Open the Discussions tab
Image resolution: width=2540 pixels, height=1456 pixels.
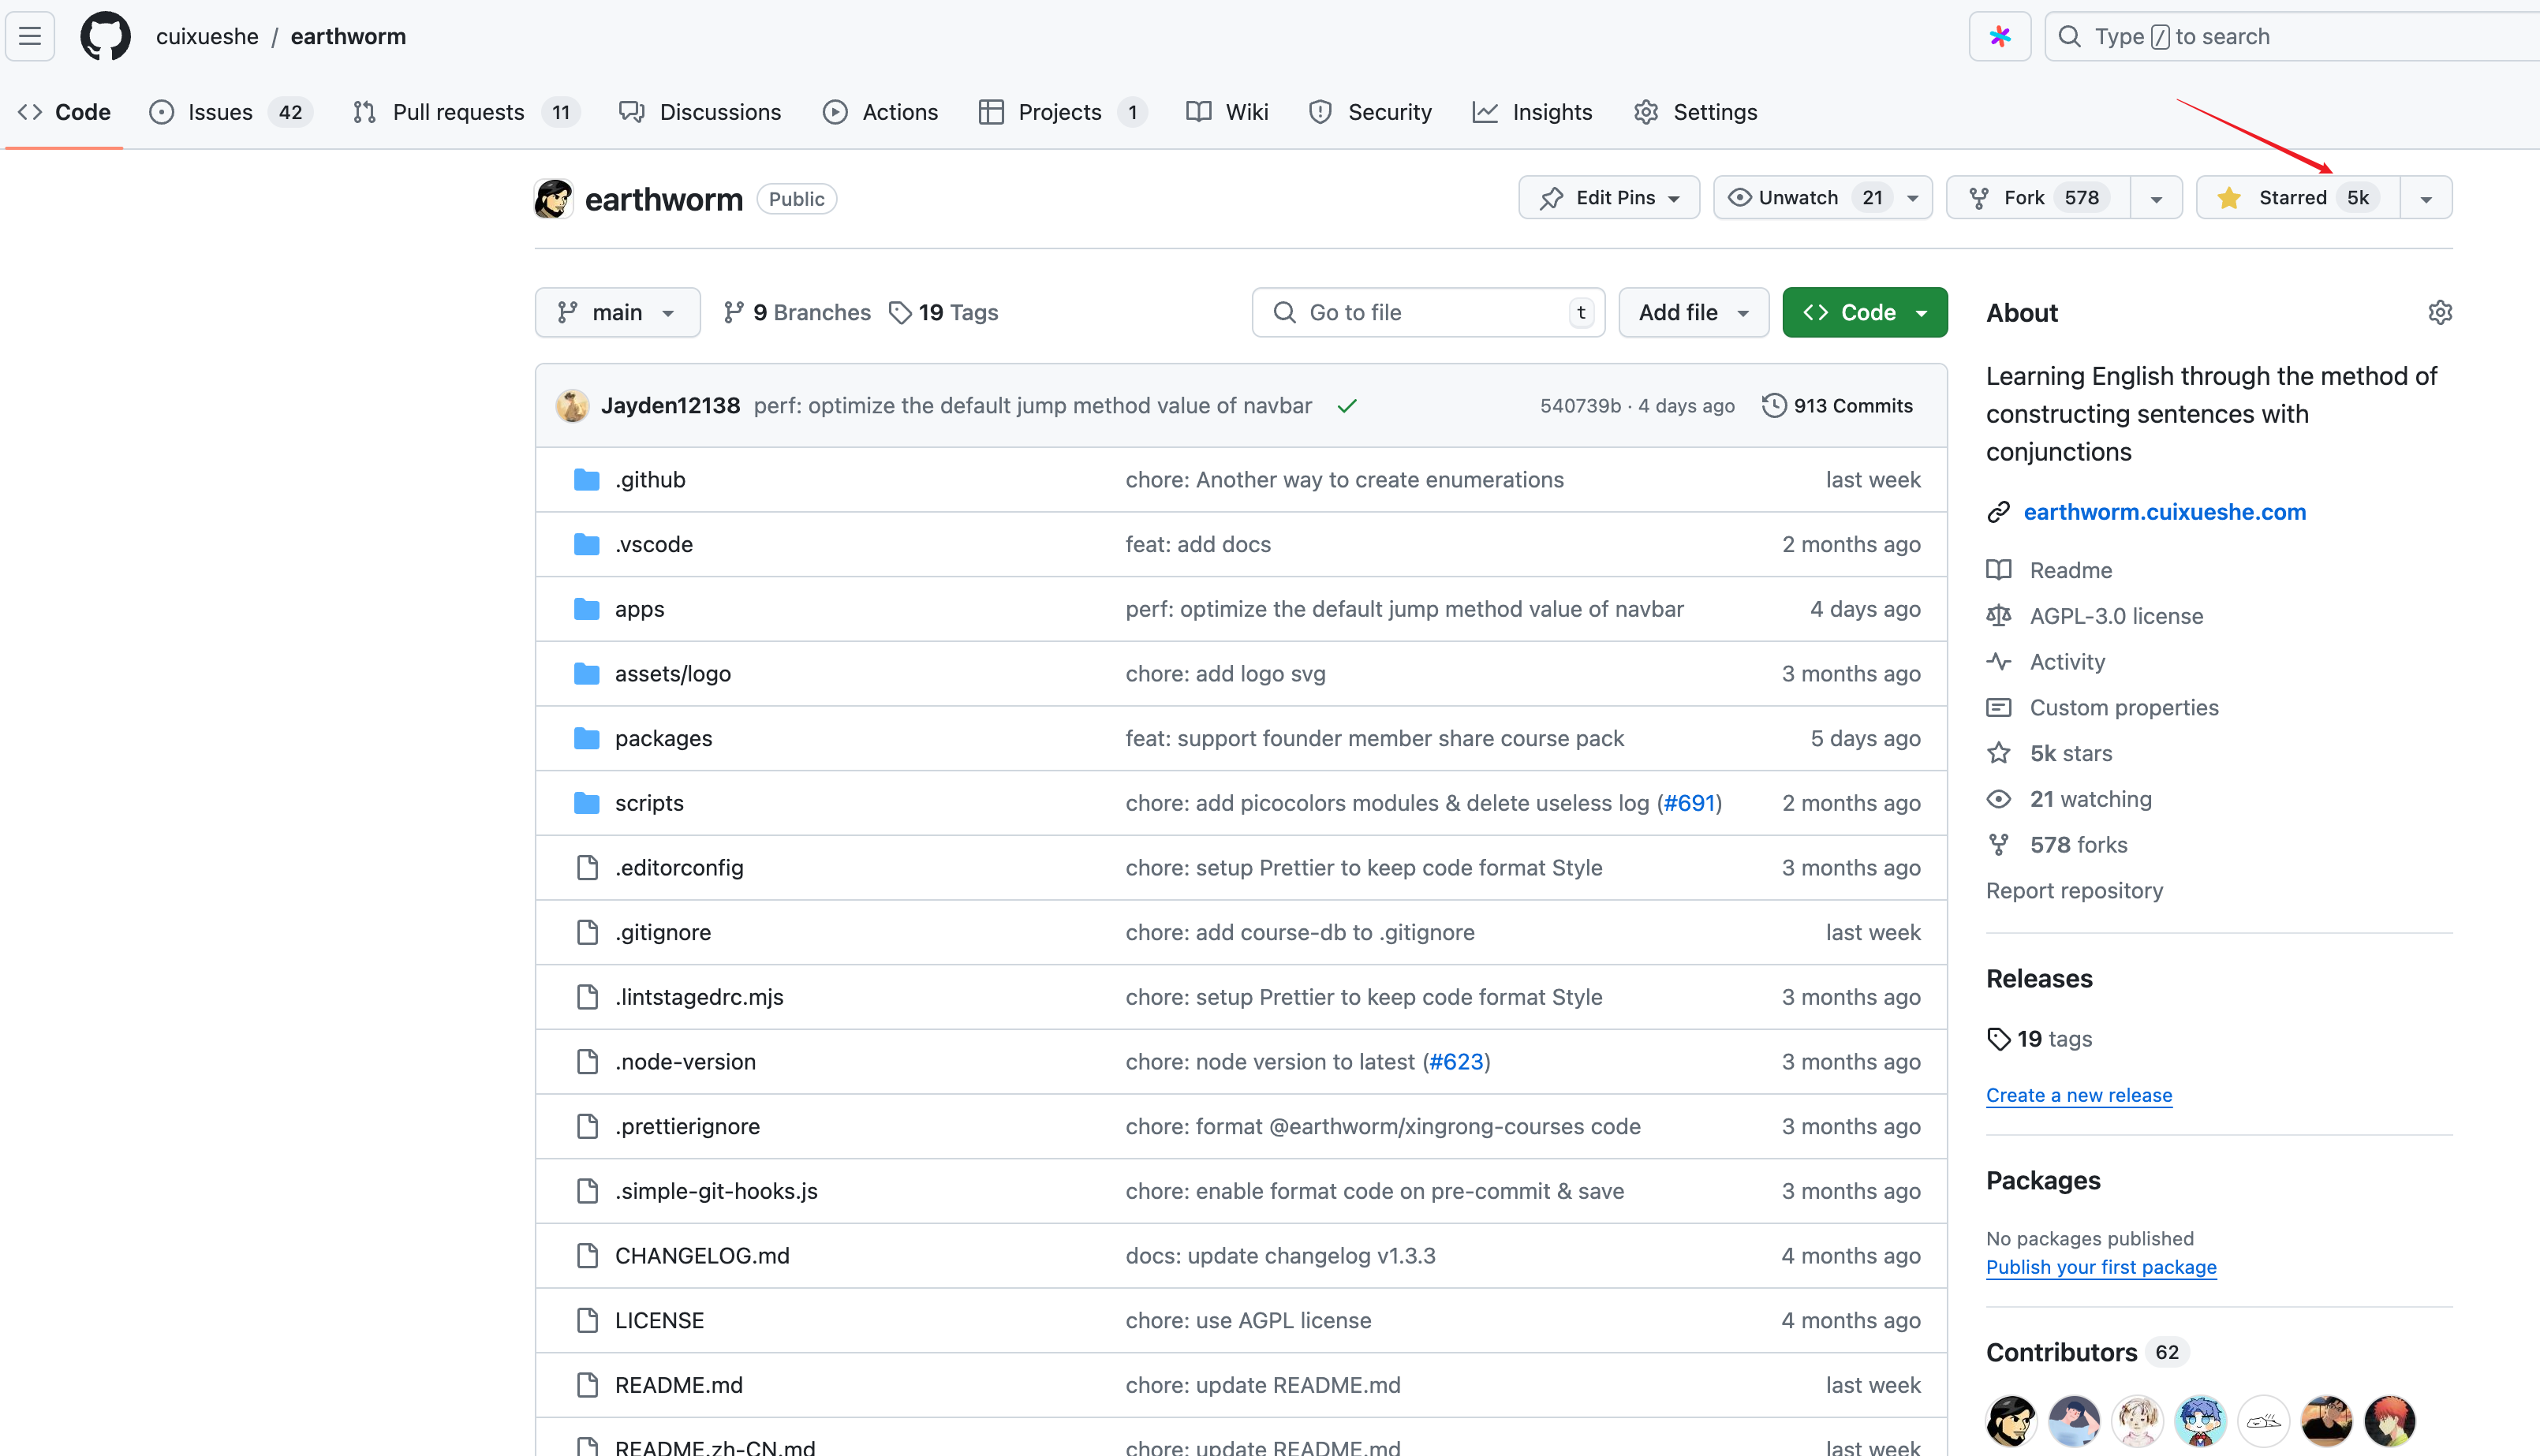700,112
